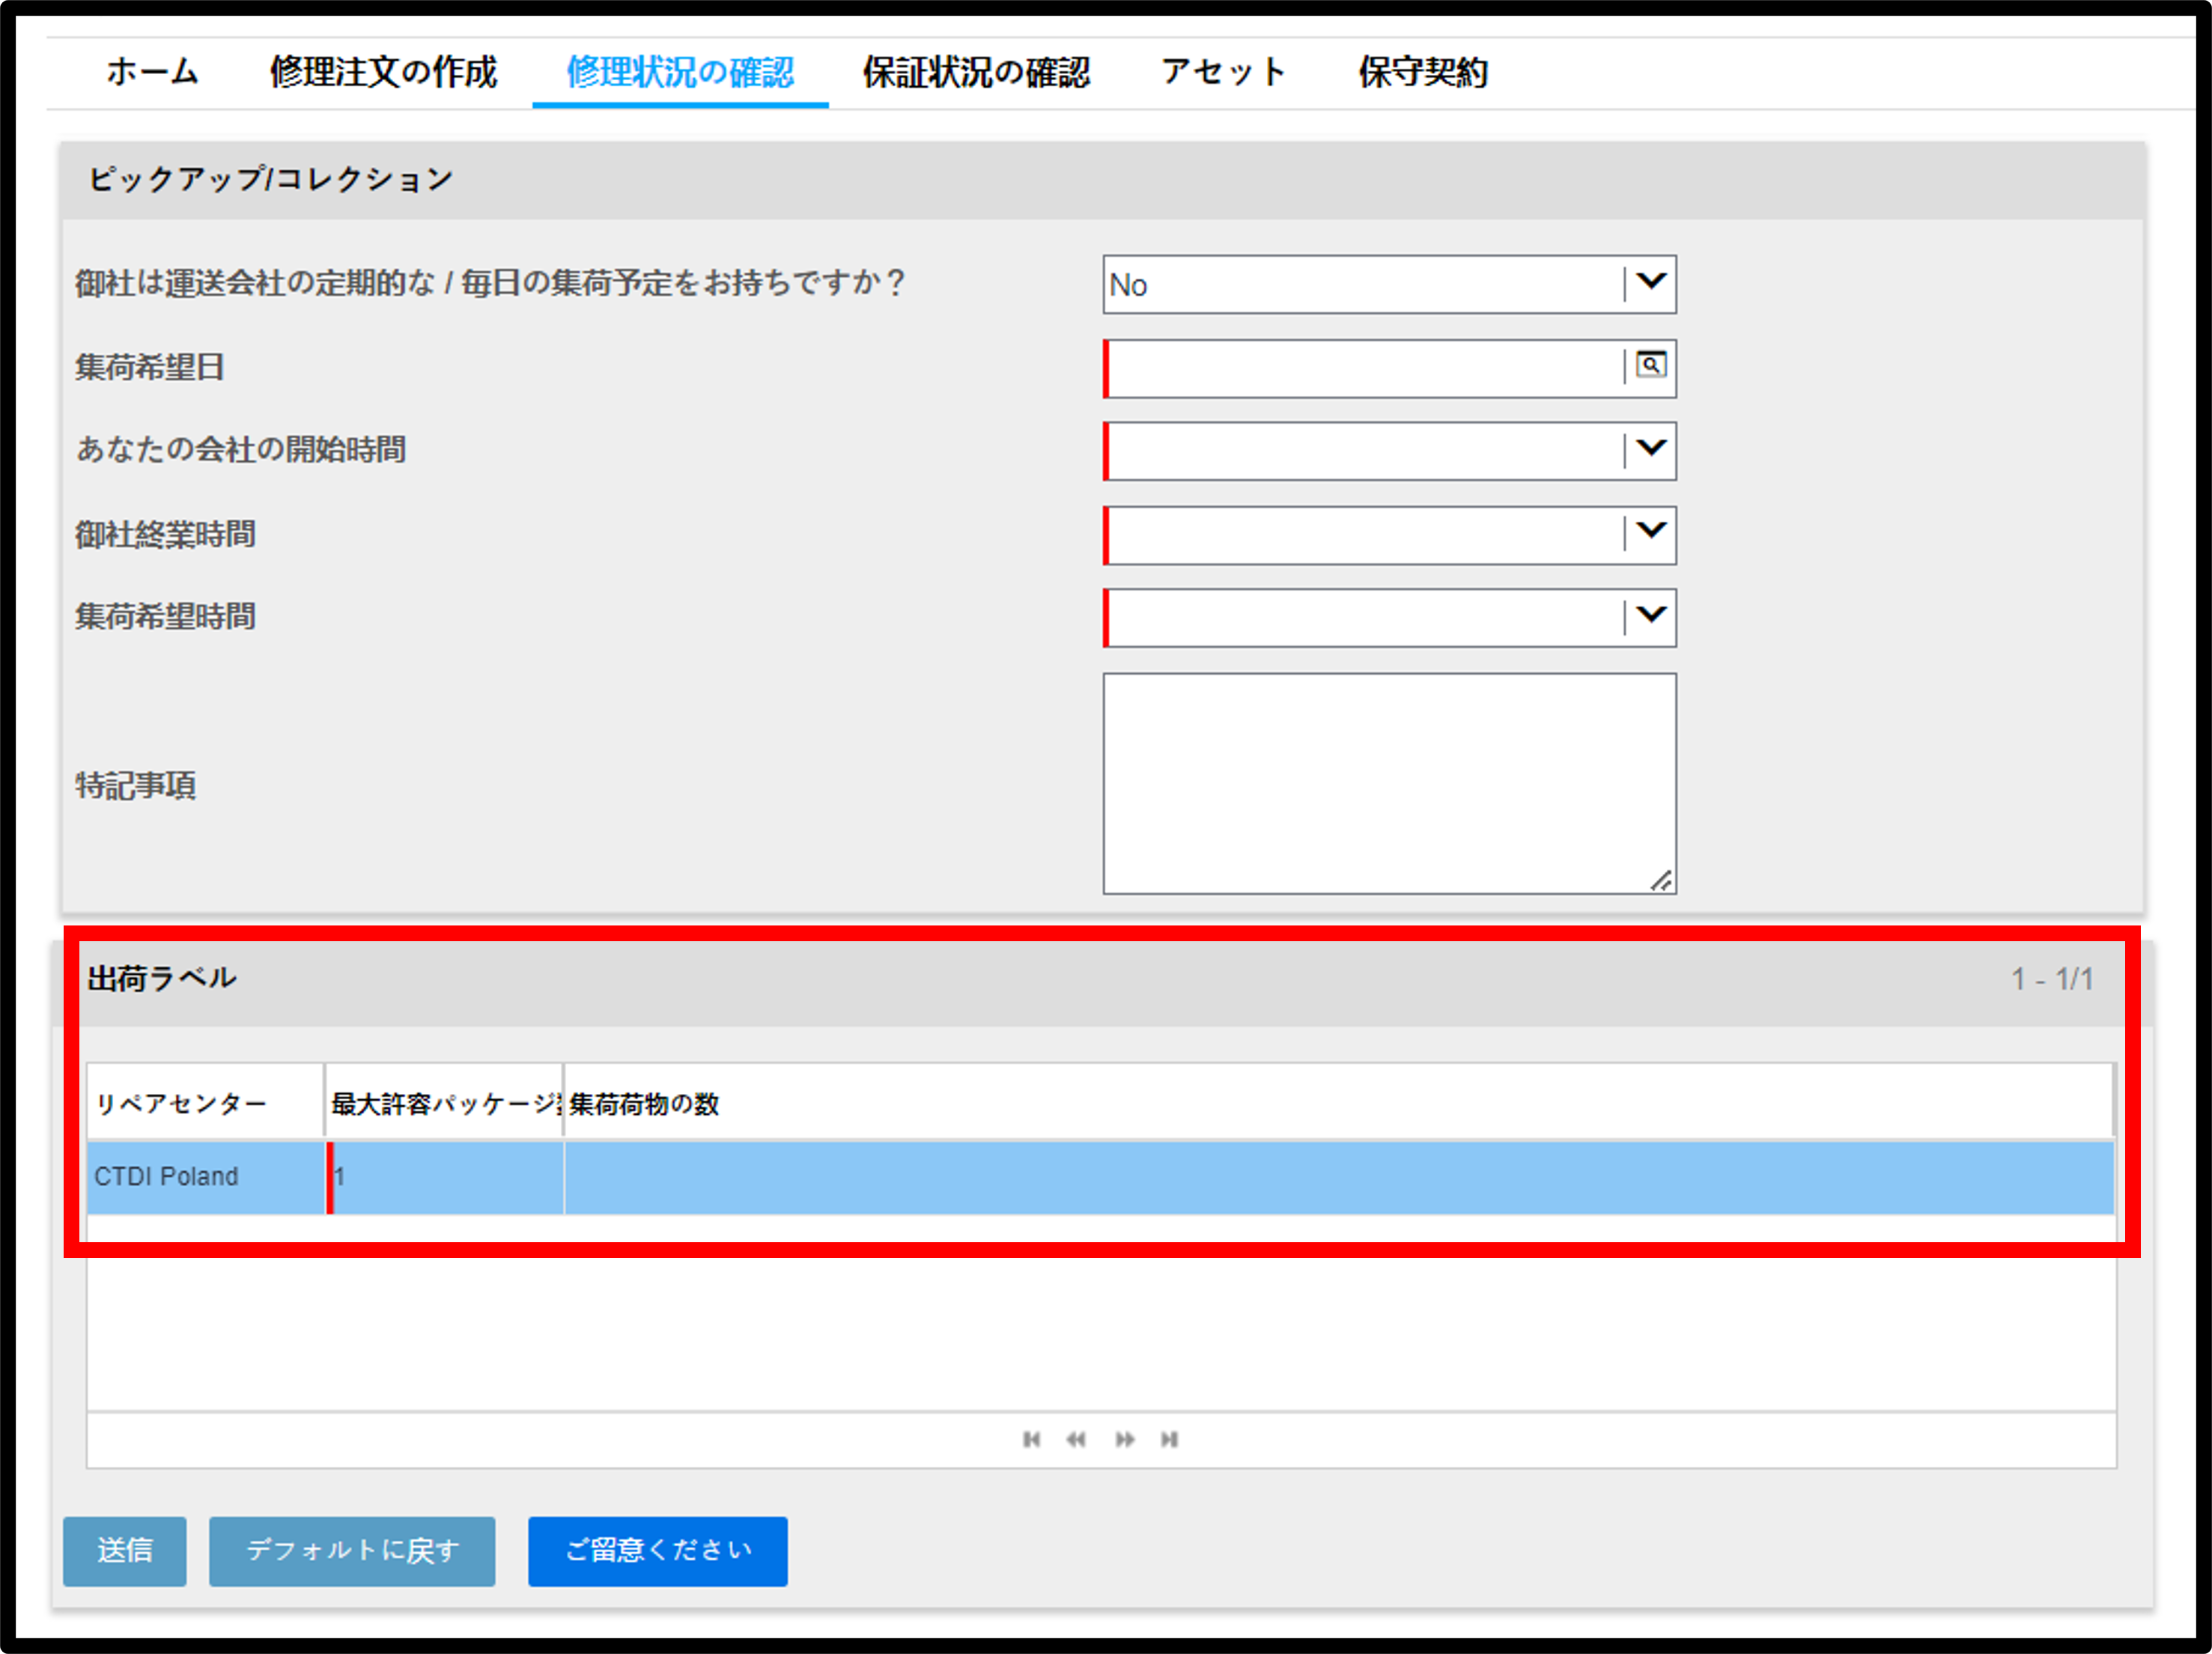
Task: Click the デフォルトに戻す button
Action: (352, 1551)
